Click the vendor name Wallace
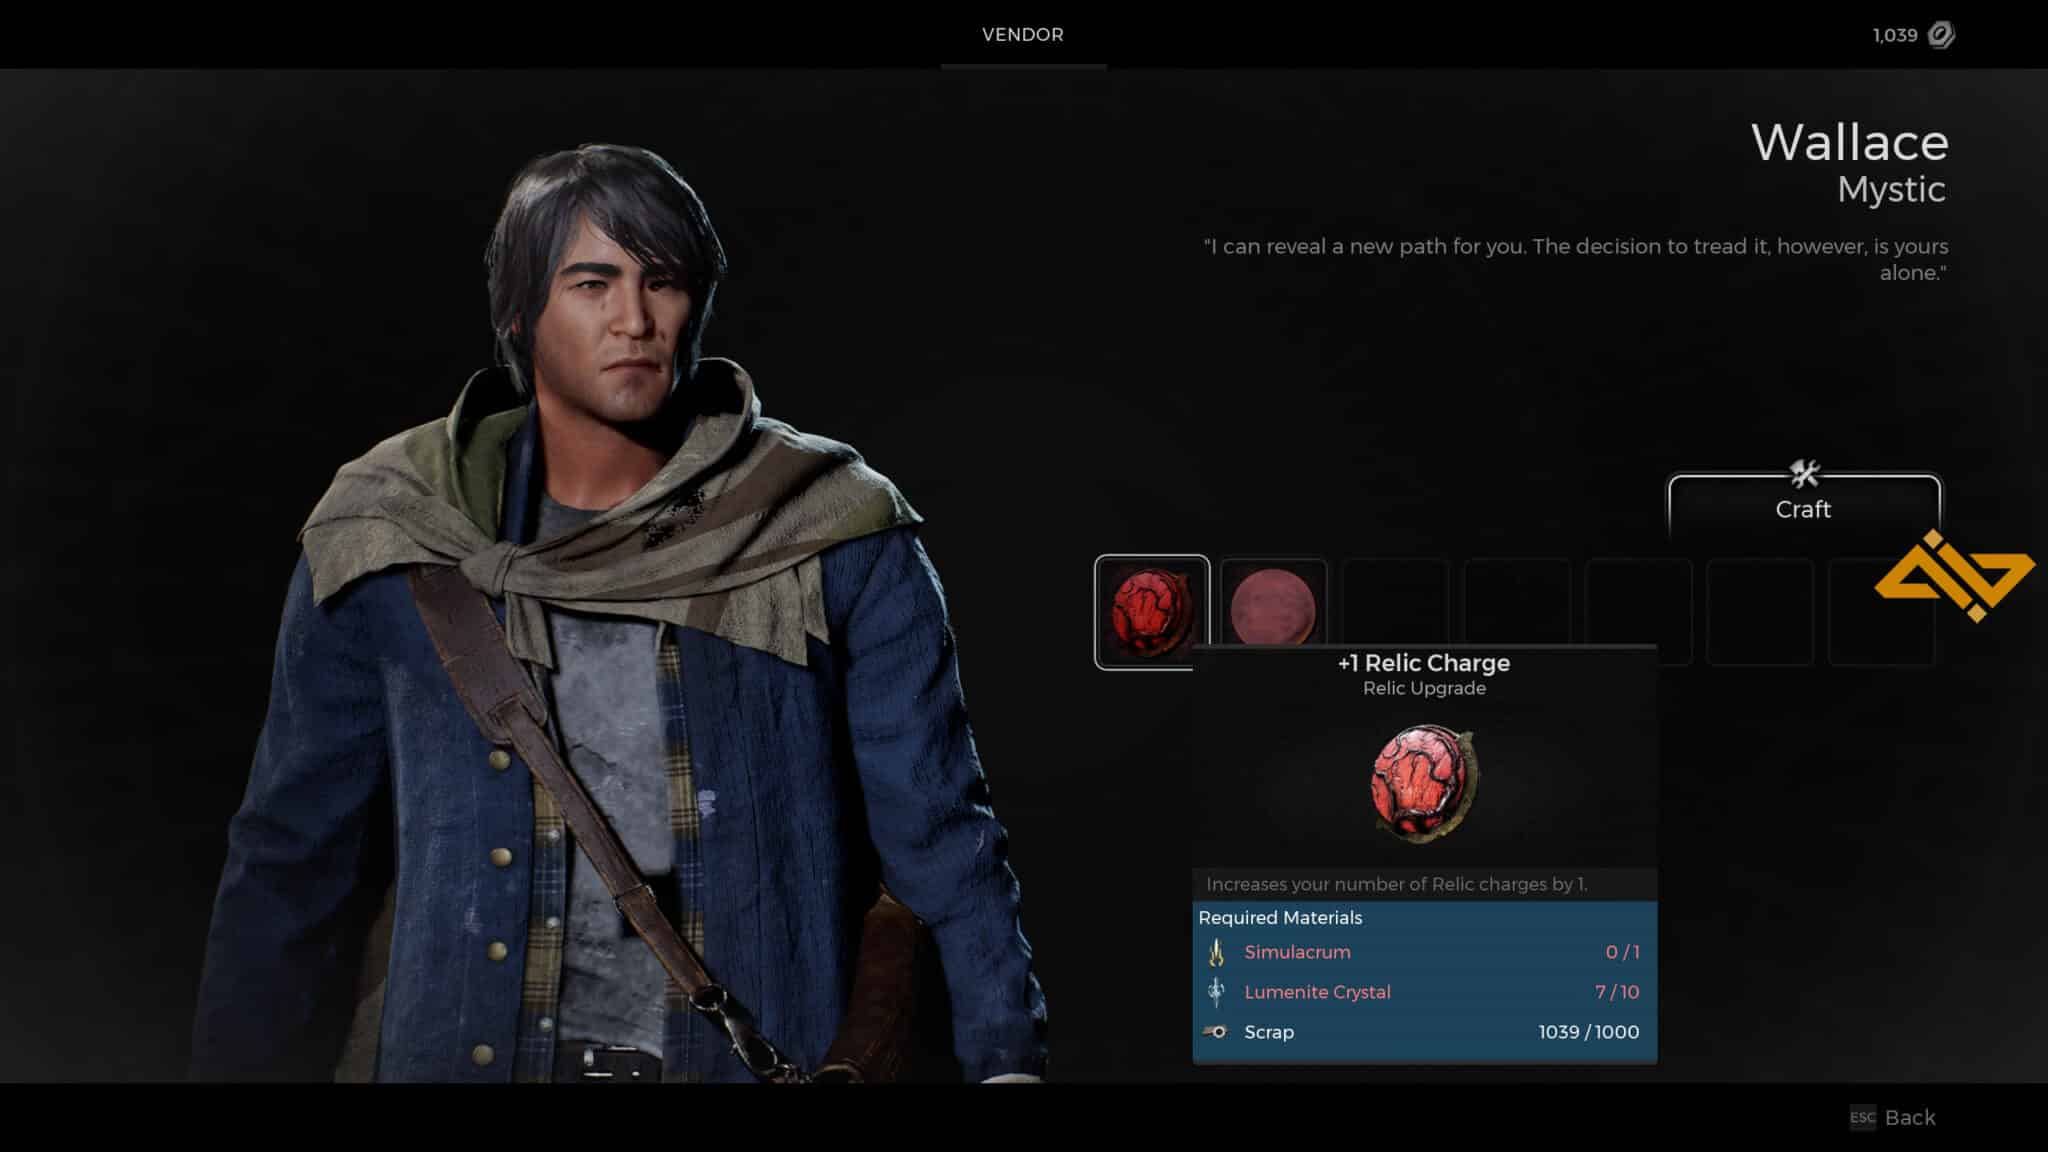The image size is (2048, 1152). [x=1850, y=142]
